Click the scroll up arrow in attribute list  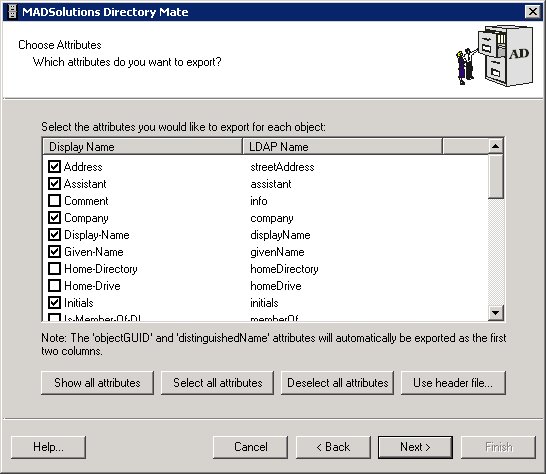point(496,146)
